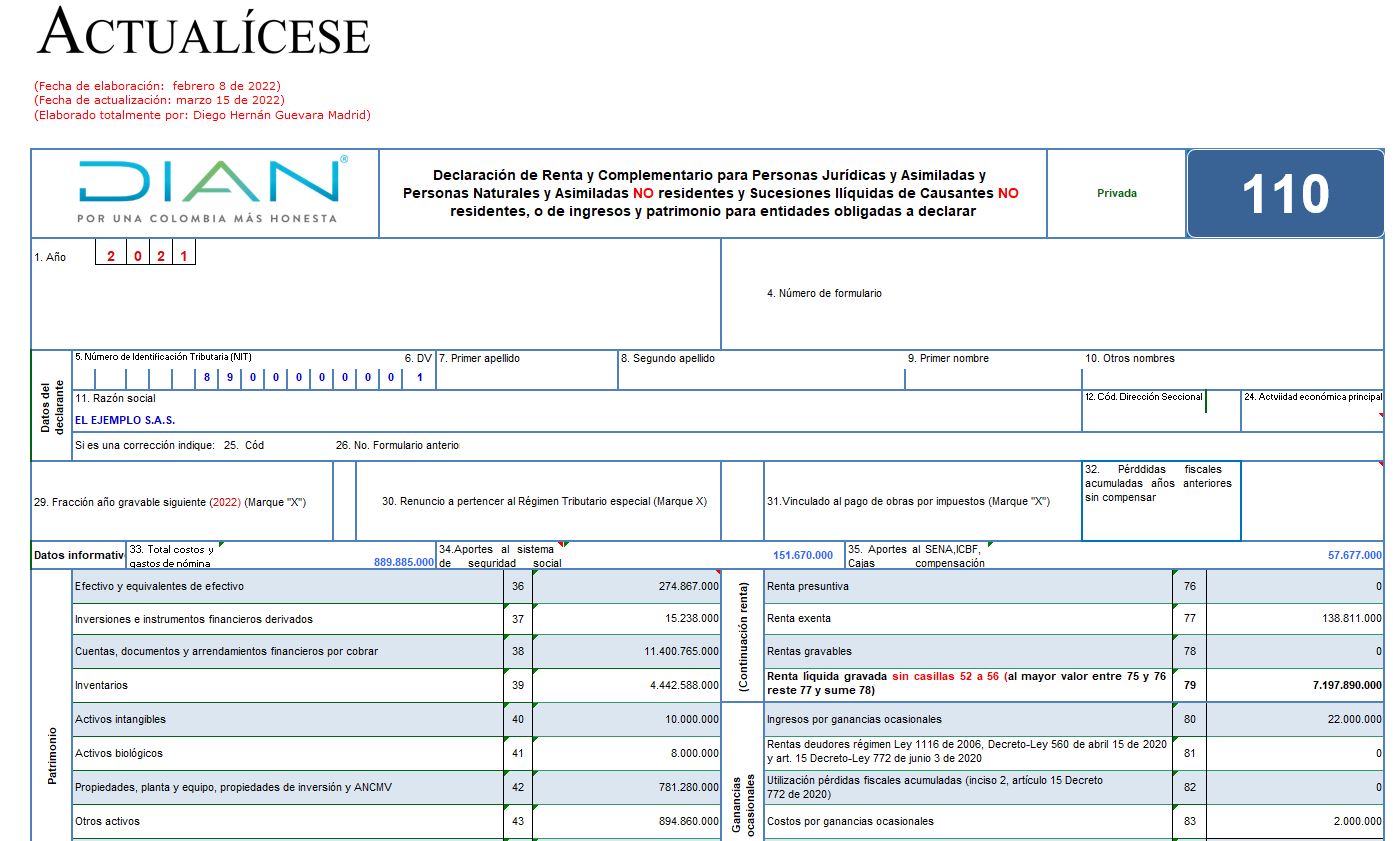The height and width of the screenshot is (841, 1393).
Task: Select the 'Activos intangibles' value 10.000.000
Action: coord(626,719)
